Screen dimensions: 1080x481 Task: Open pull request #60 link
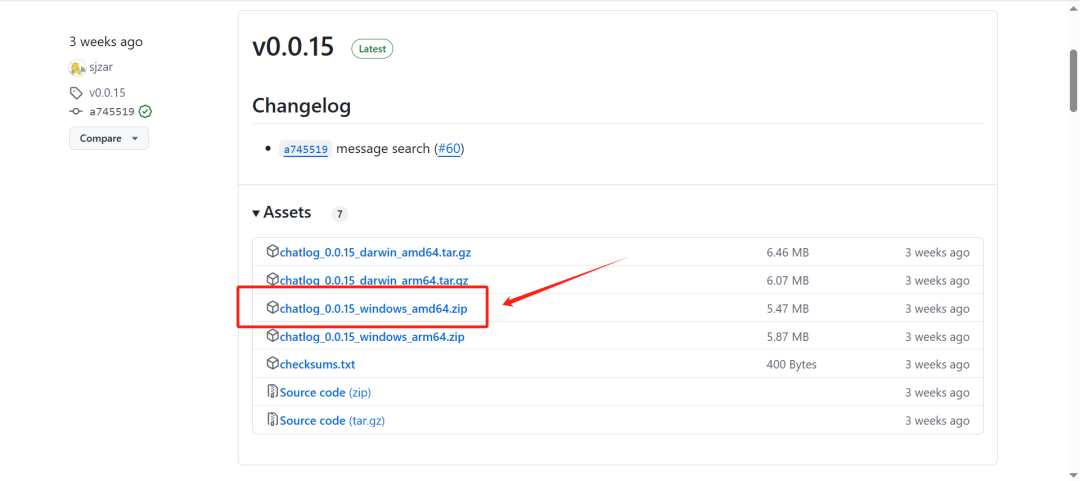[x=449, y=149]
